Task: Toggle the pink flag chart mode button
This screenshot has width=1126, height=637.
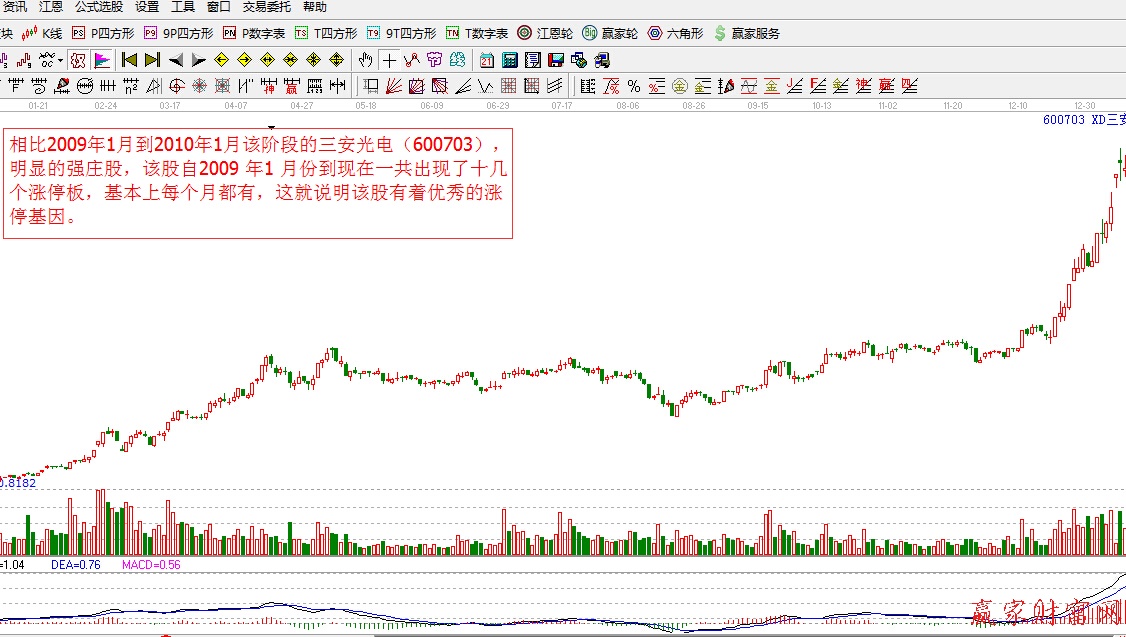Action: (102, 60)
